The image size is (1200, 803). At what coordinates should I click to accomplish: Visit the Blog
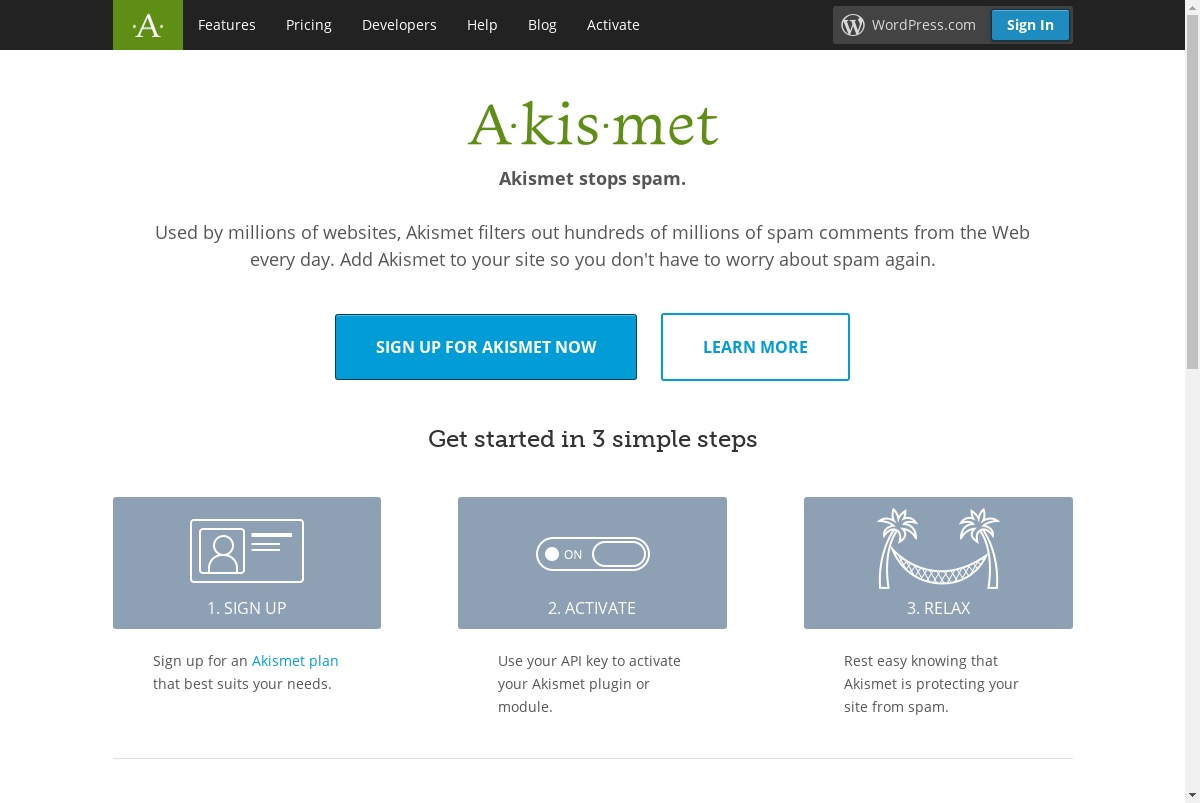(x=542, y=25)
